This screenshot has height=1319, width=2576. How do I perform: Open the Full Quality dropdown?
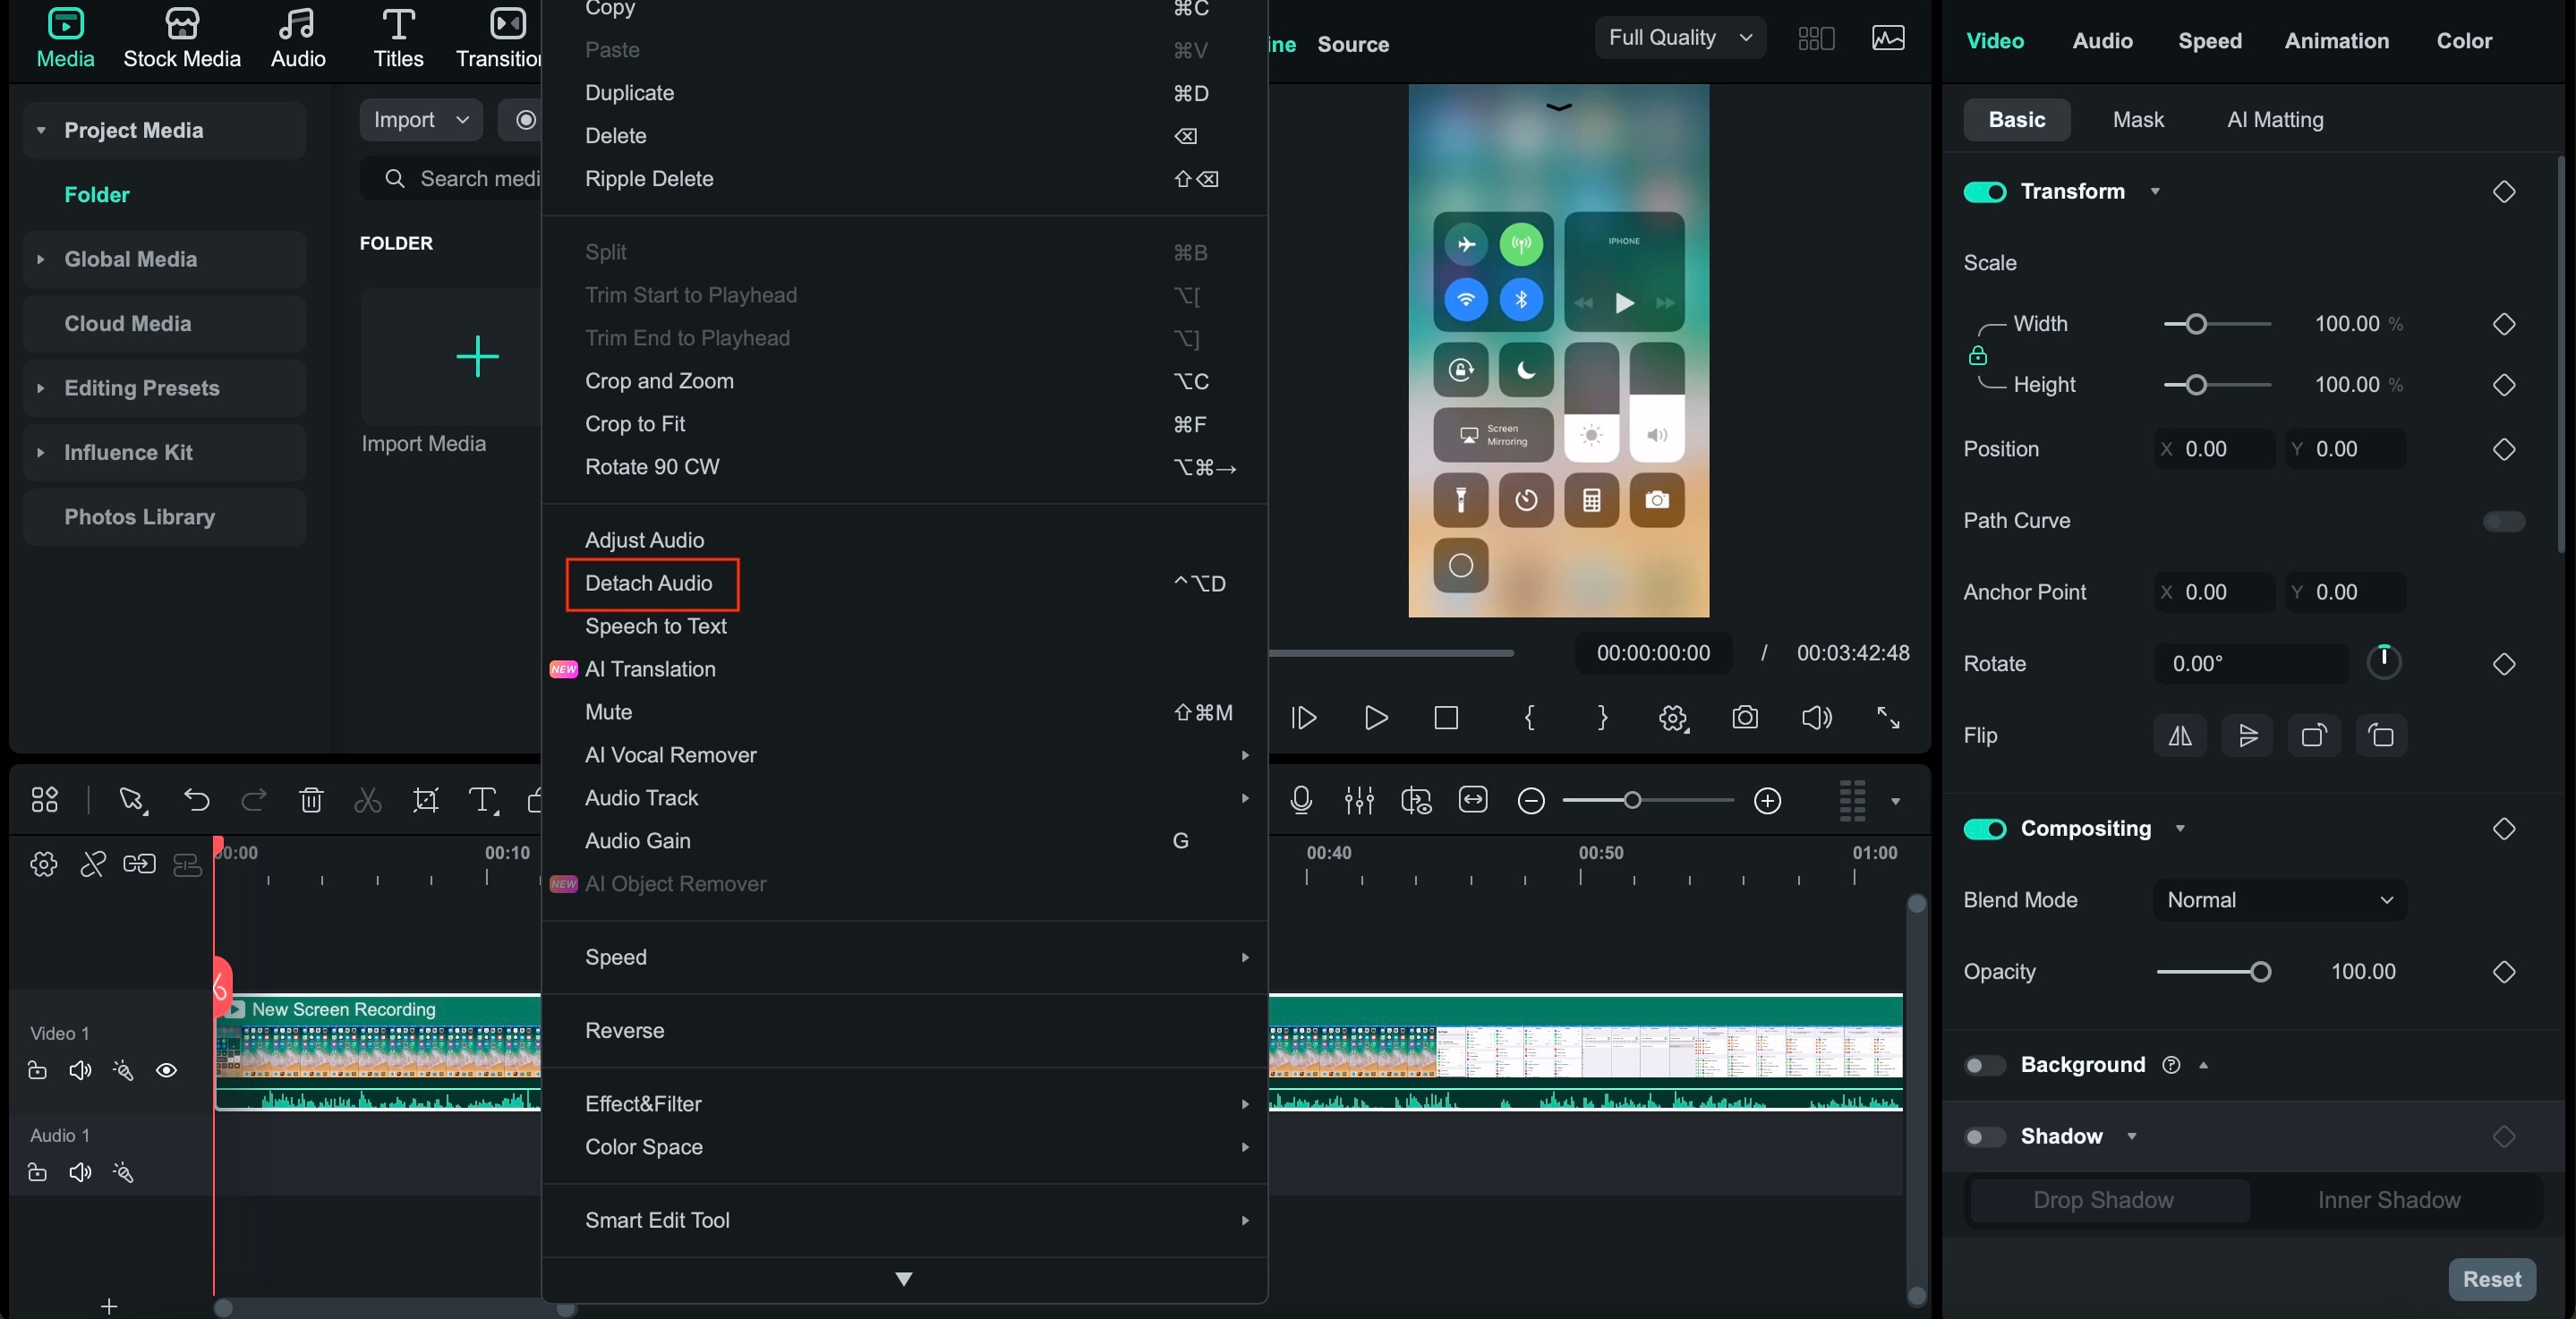pyautogui.click(x=1679, y=37)
